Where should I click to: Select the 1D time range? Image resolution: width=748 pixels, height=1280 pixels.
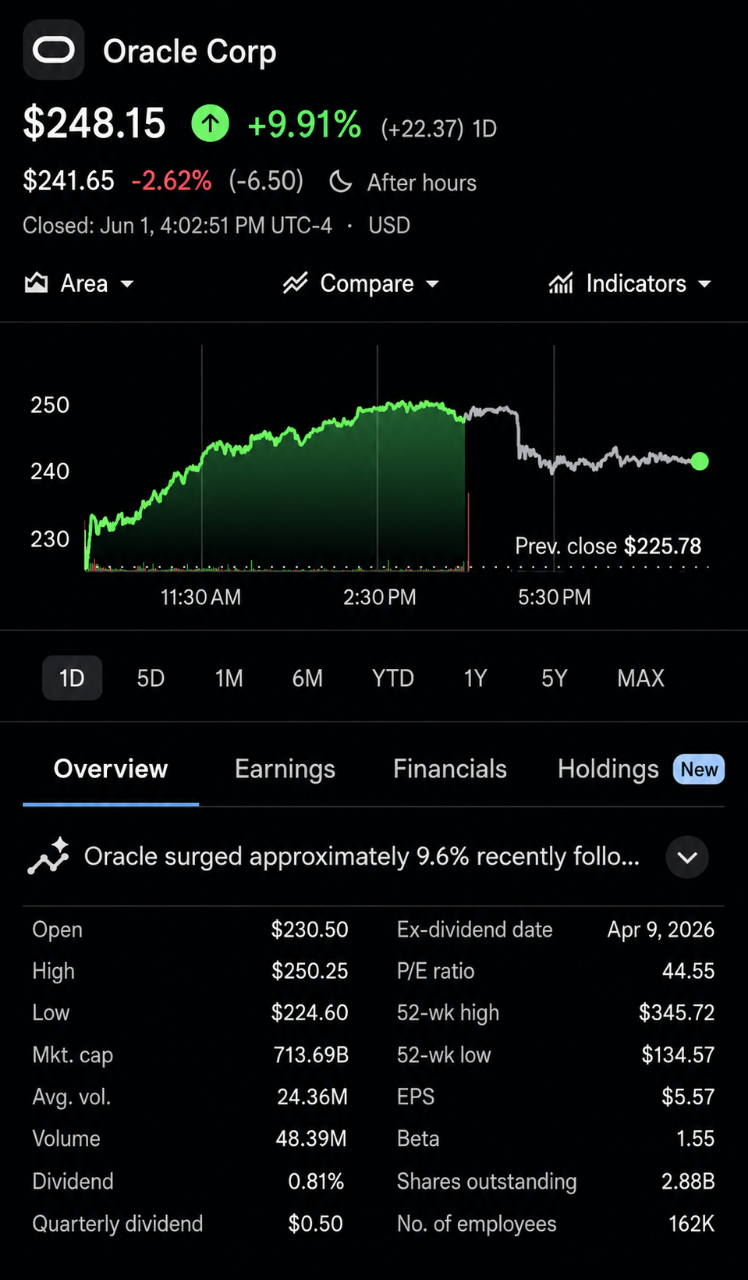point(72,678)
